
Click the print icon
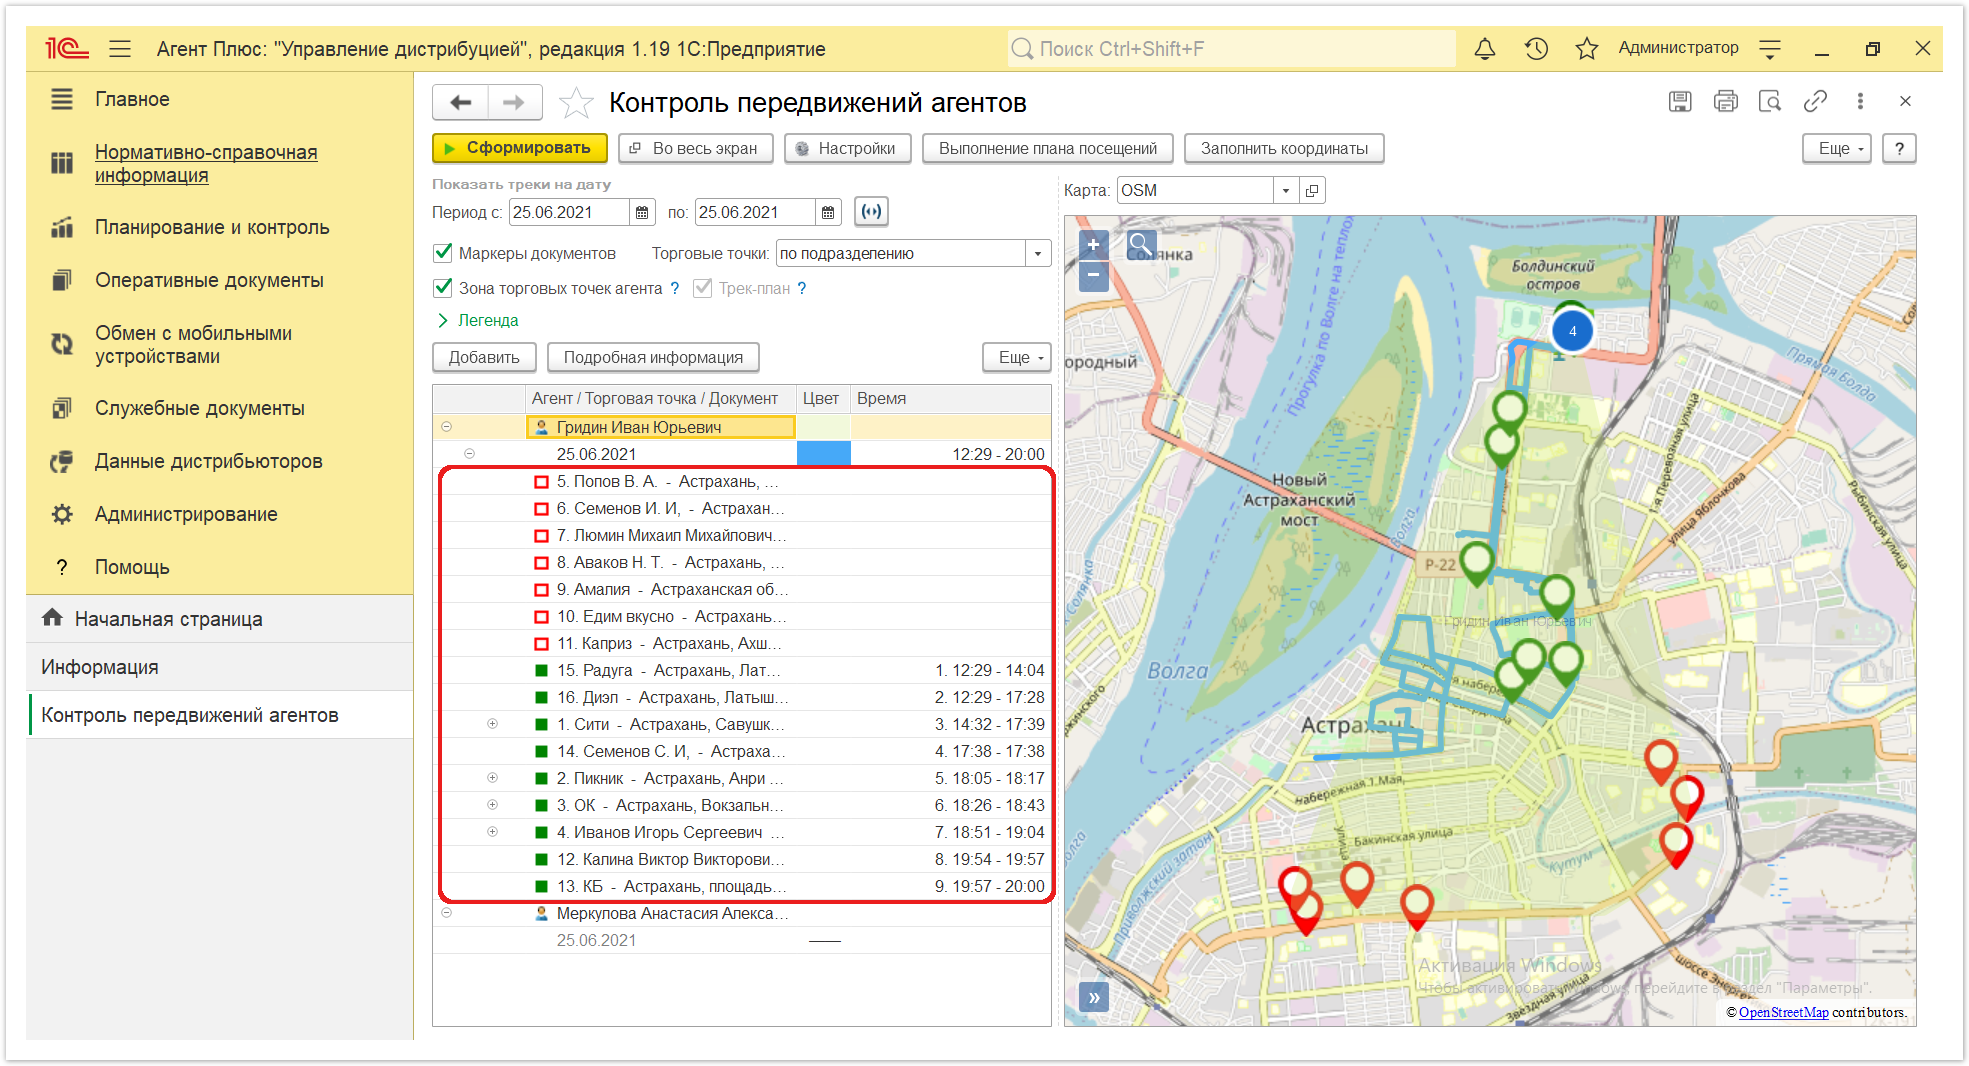click(x=1725, y=101)
